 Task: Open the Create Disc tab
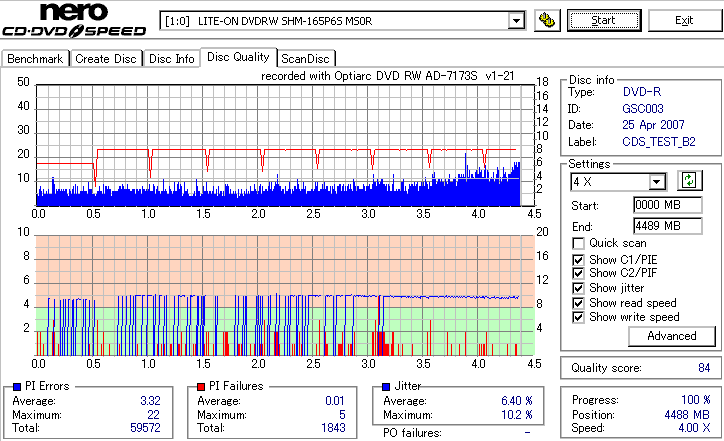click(x=106, y=59)
